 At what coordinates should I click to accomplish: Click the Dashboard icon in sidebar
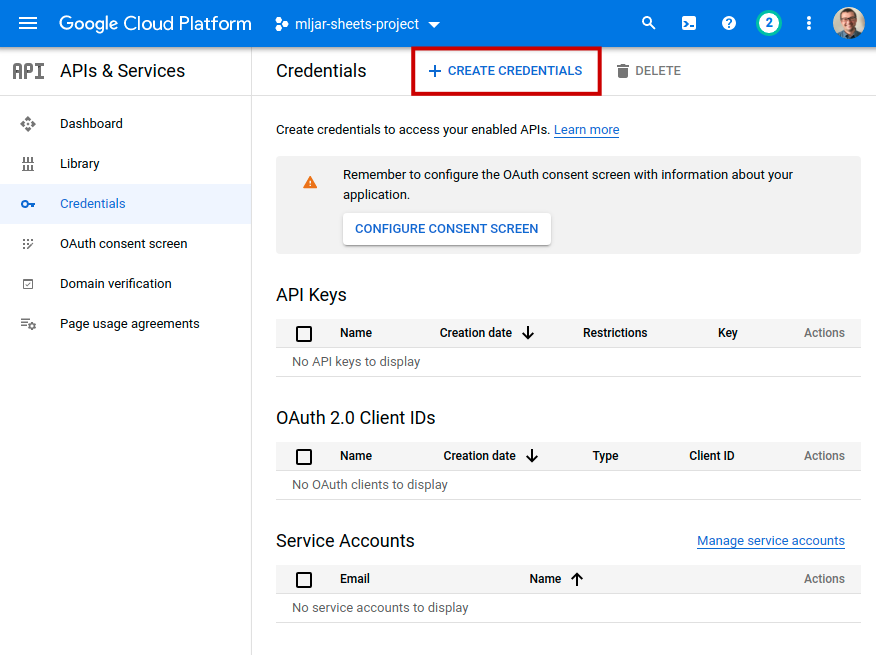click(28, 124)
